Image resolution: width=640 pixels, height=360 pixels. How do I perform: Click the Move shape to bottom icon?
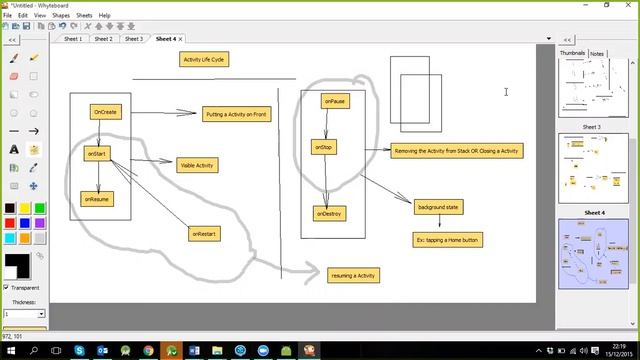131,26
